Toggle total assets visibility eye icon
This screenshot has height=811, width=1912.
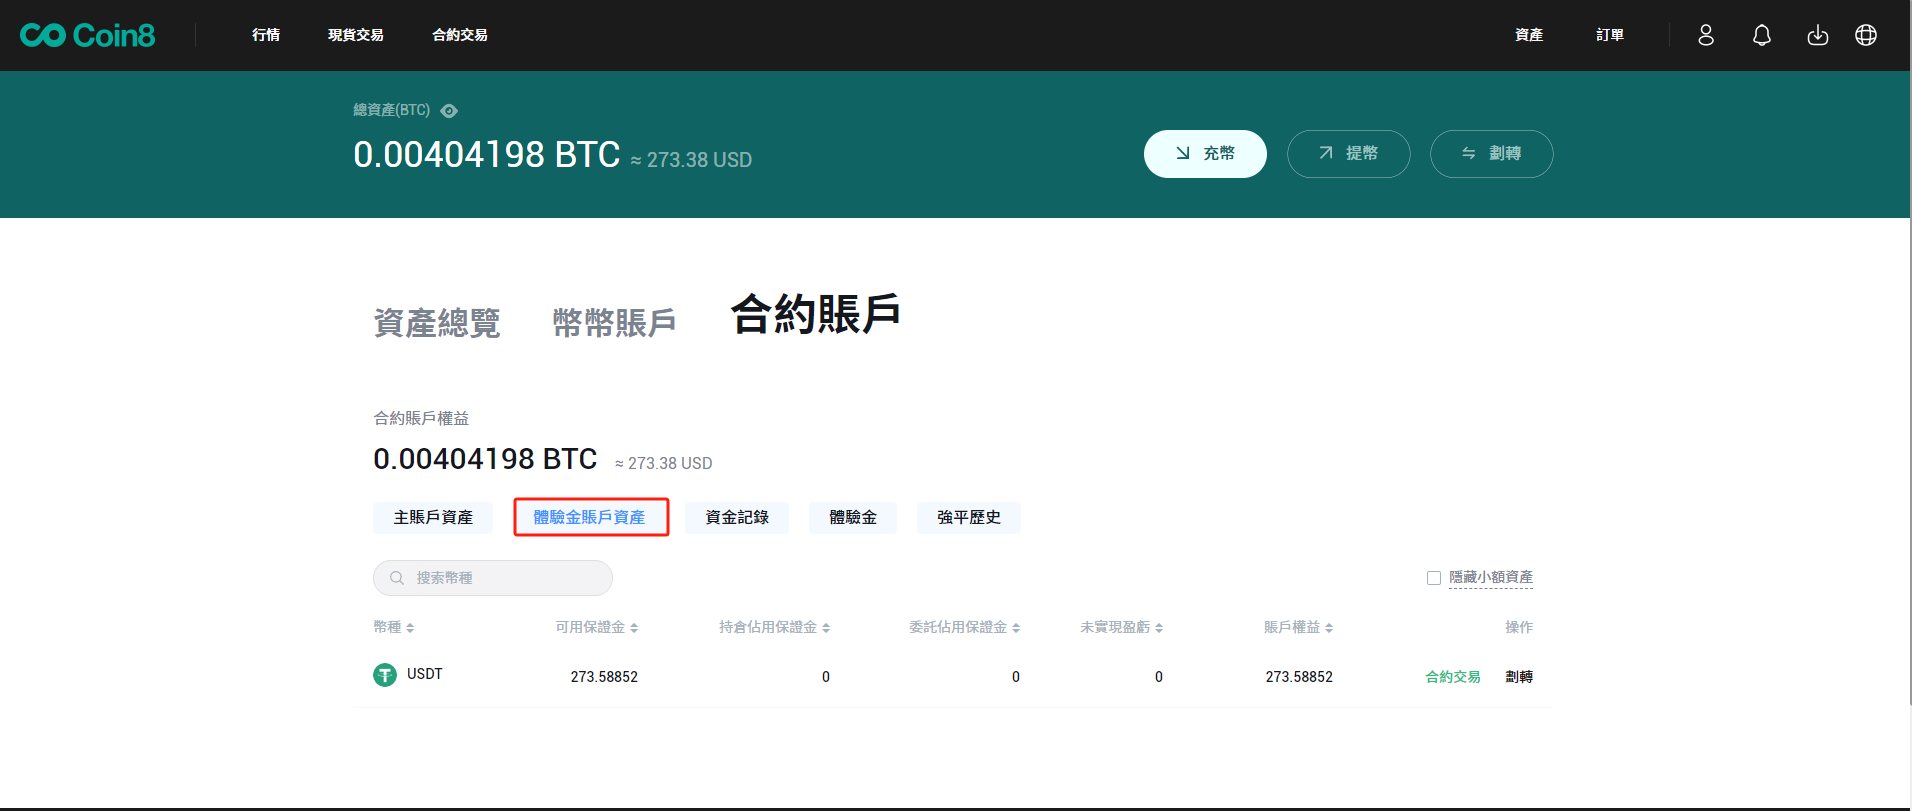point(449,111)
